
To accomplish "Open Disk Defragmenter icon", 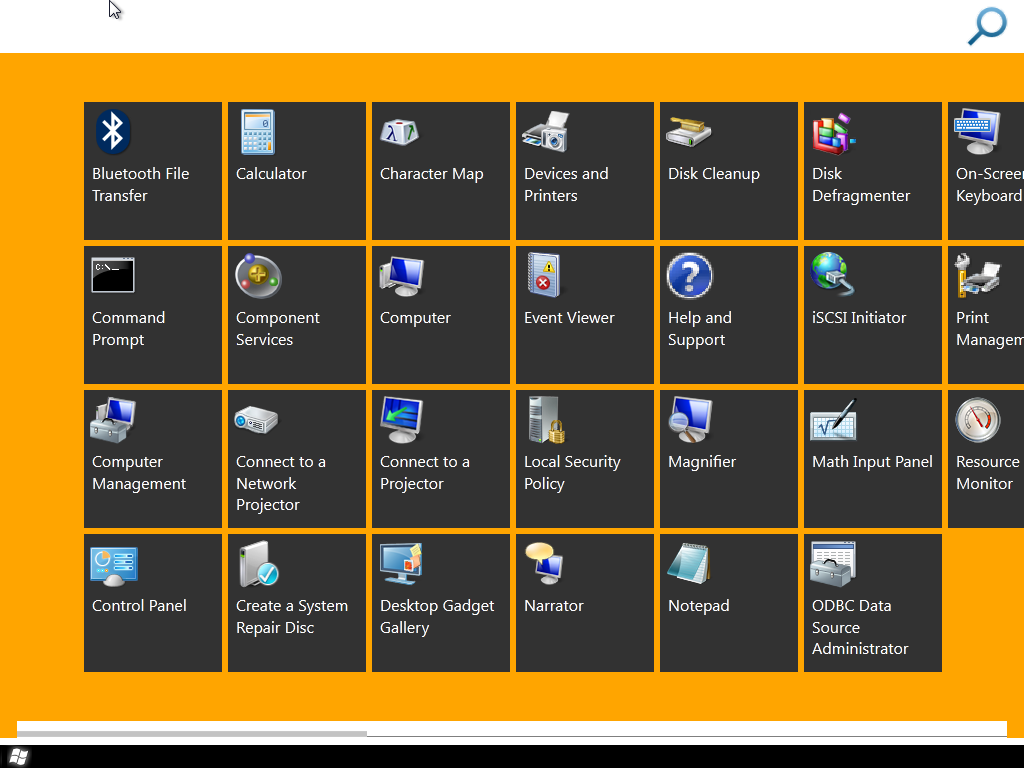I will (x=833, y=133).
